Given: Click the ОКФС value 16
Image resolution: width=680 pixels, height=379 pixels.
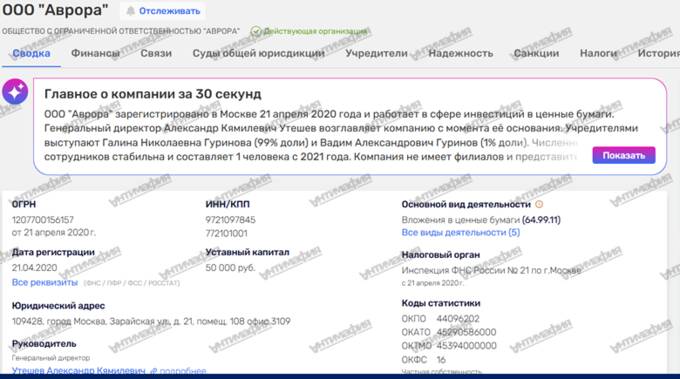Looking at the screenshot, I should pos(441,359).
